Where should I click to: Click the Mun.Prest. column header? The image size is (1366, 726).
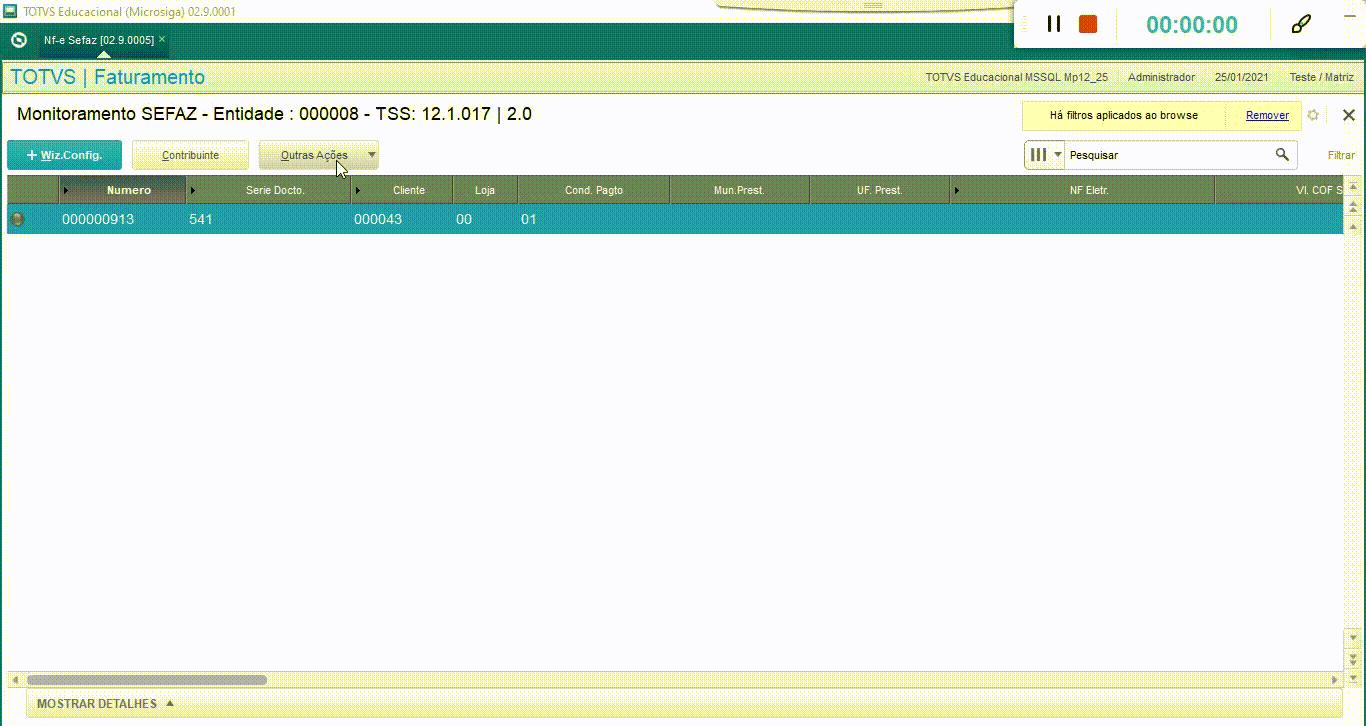tap(739, 190)
